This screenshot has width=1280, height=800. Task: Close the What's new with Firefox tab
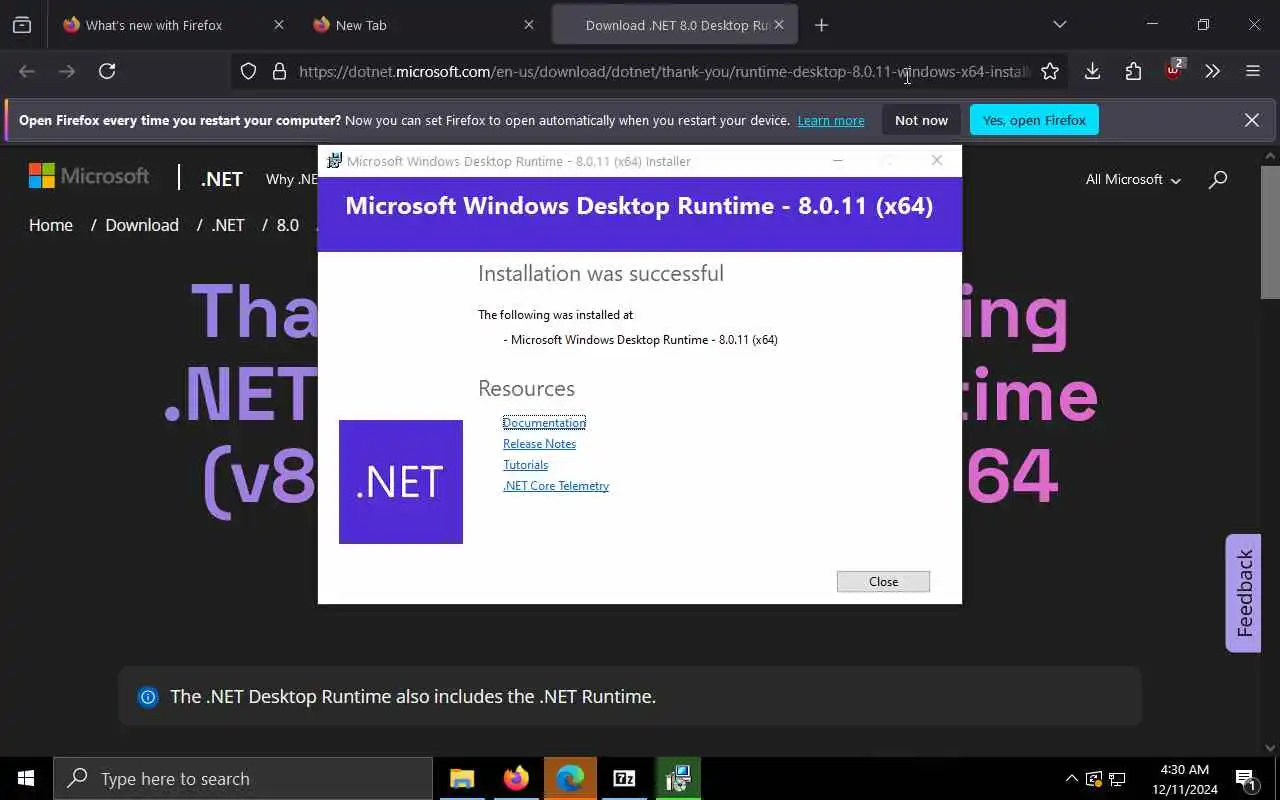tap(279, 25)
